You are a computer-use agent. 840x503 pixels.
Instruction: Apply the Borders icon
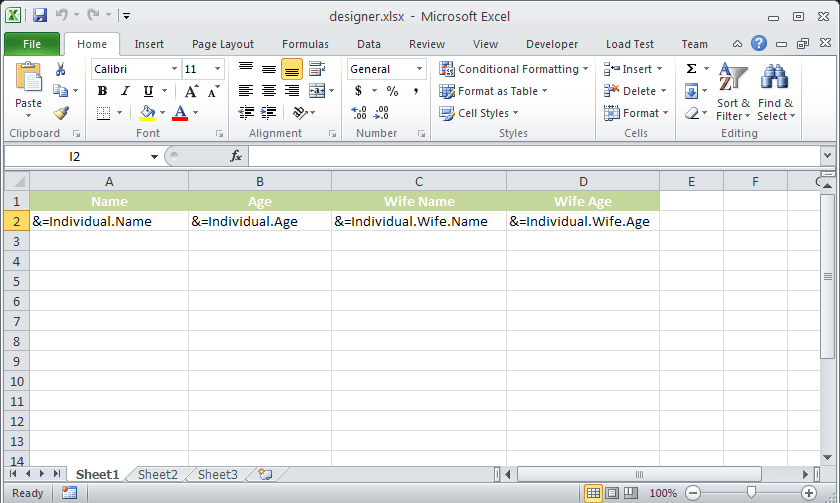coord(103,112)
